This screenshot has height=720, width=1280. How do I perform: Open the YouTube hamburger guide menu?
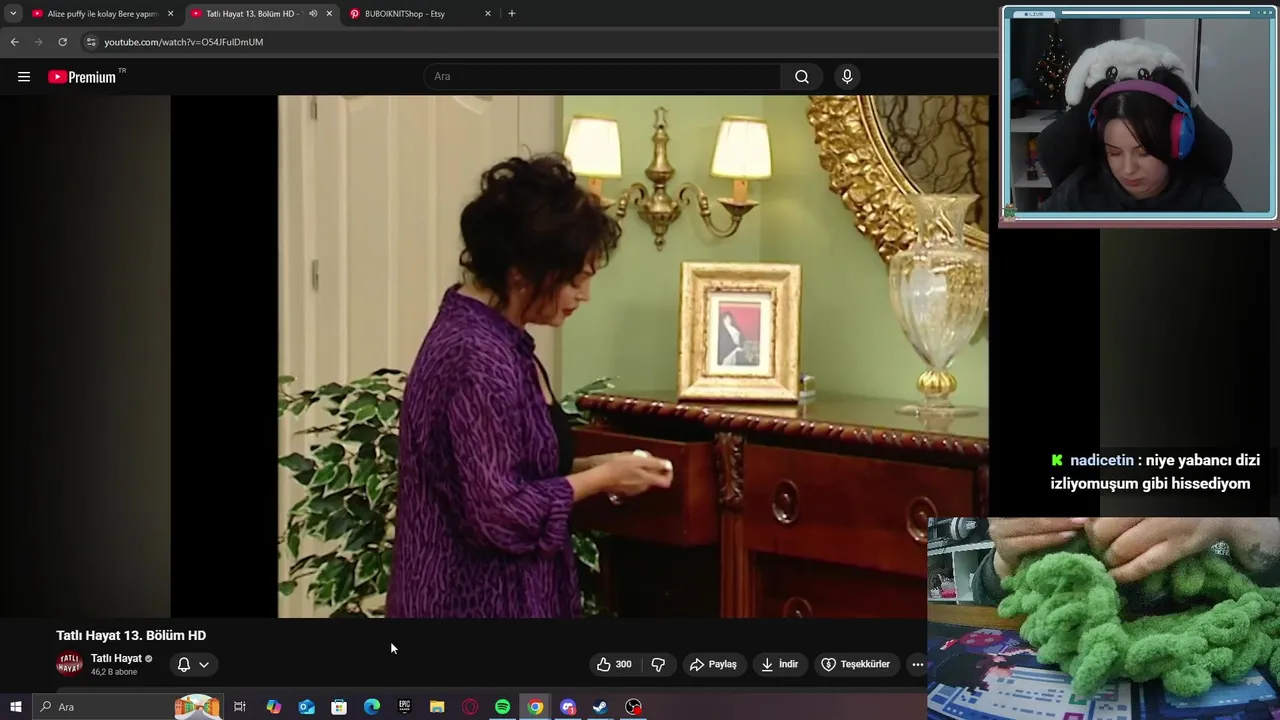24,77
